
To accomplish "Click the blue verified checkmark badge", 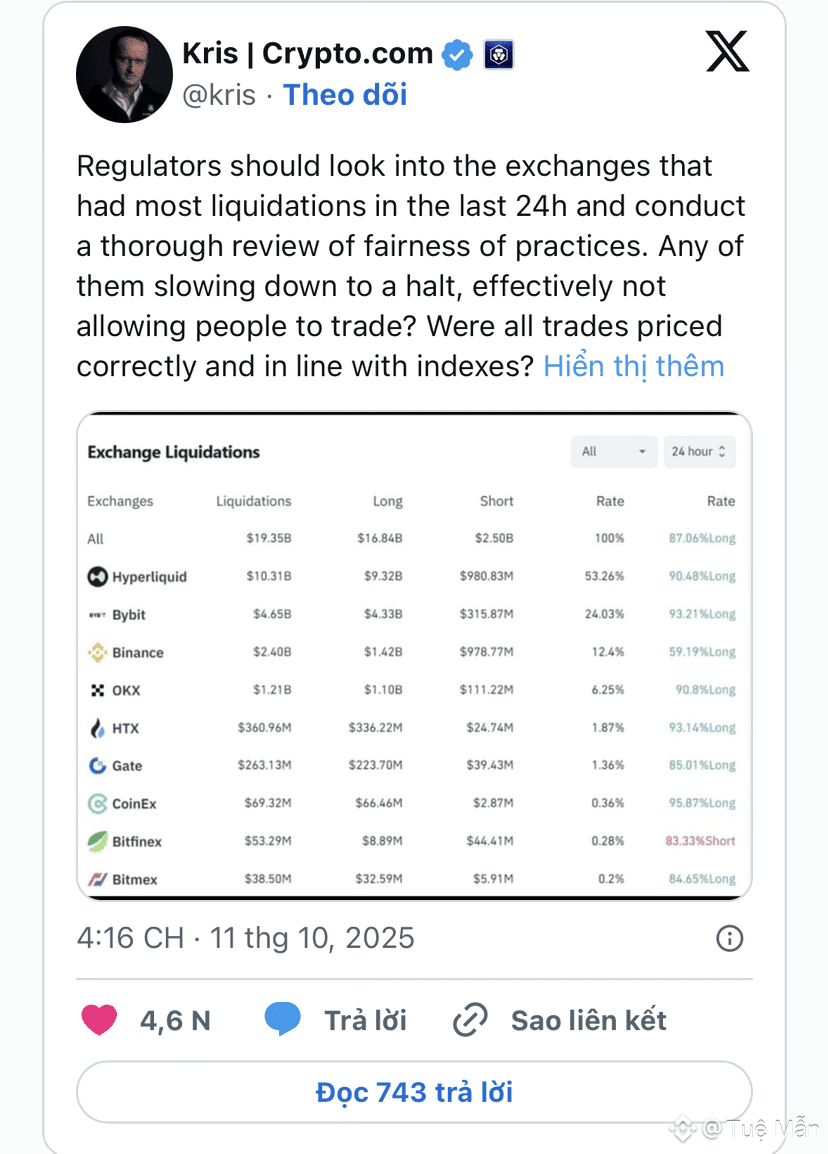I will [457, 54].
